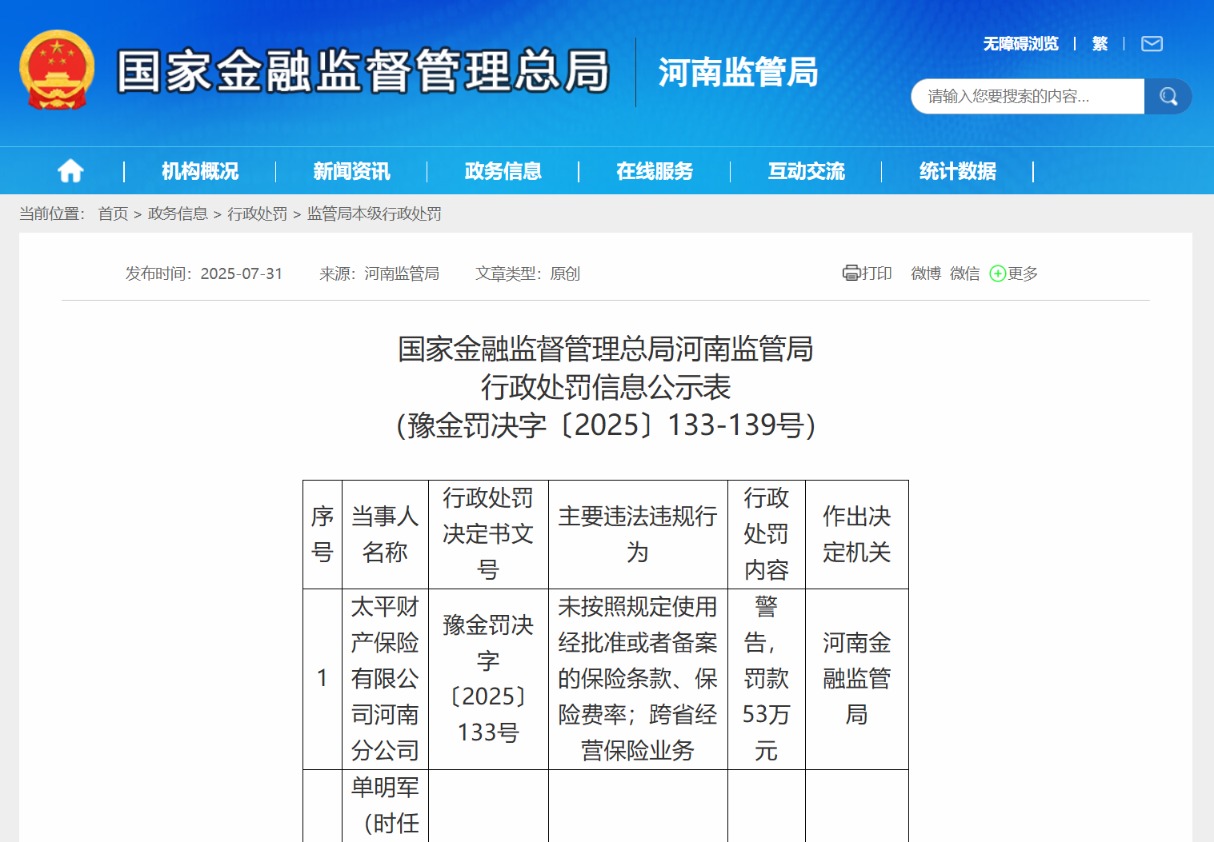Click cell 豫金罚决字〔2025〕133号
Image resolution: width=1214 pixels, height=842 pixels.
point(488,679)
